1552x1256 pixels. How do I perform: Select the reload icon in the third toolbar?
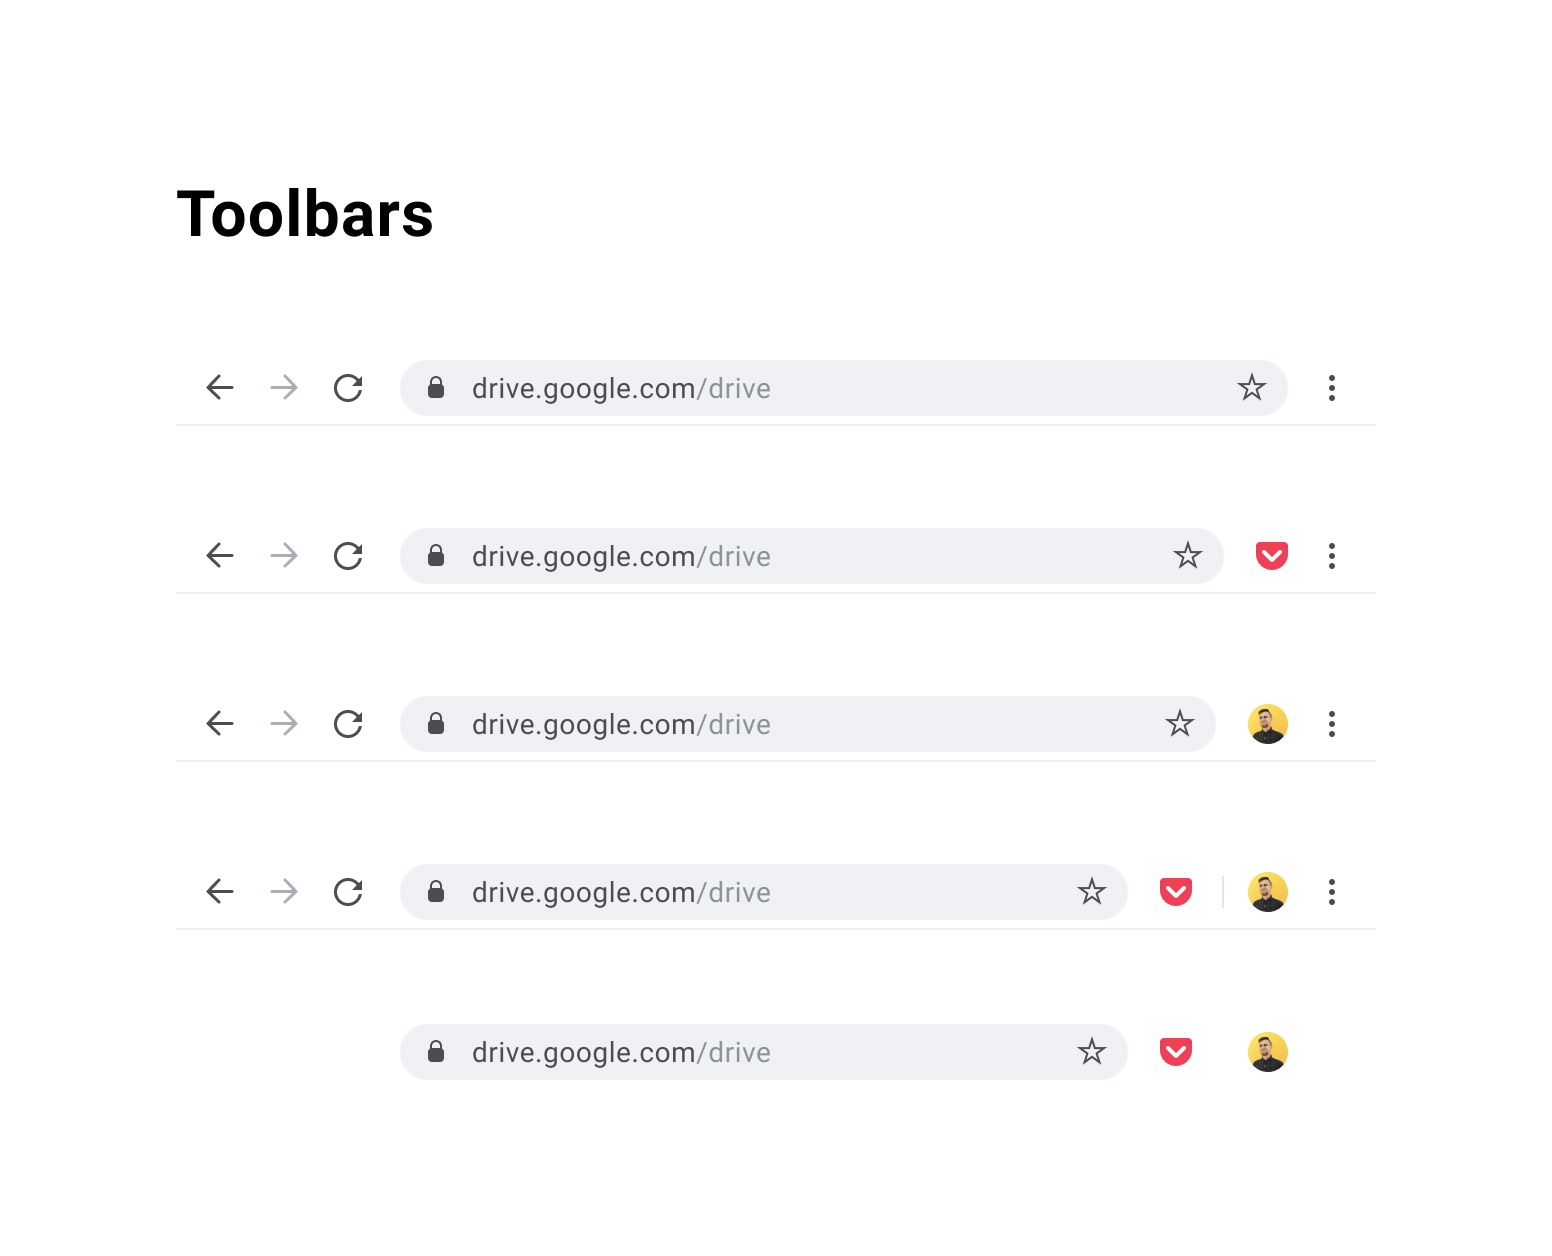click(x=347, y=724)
